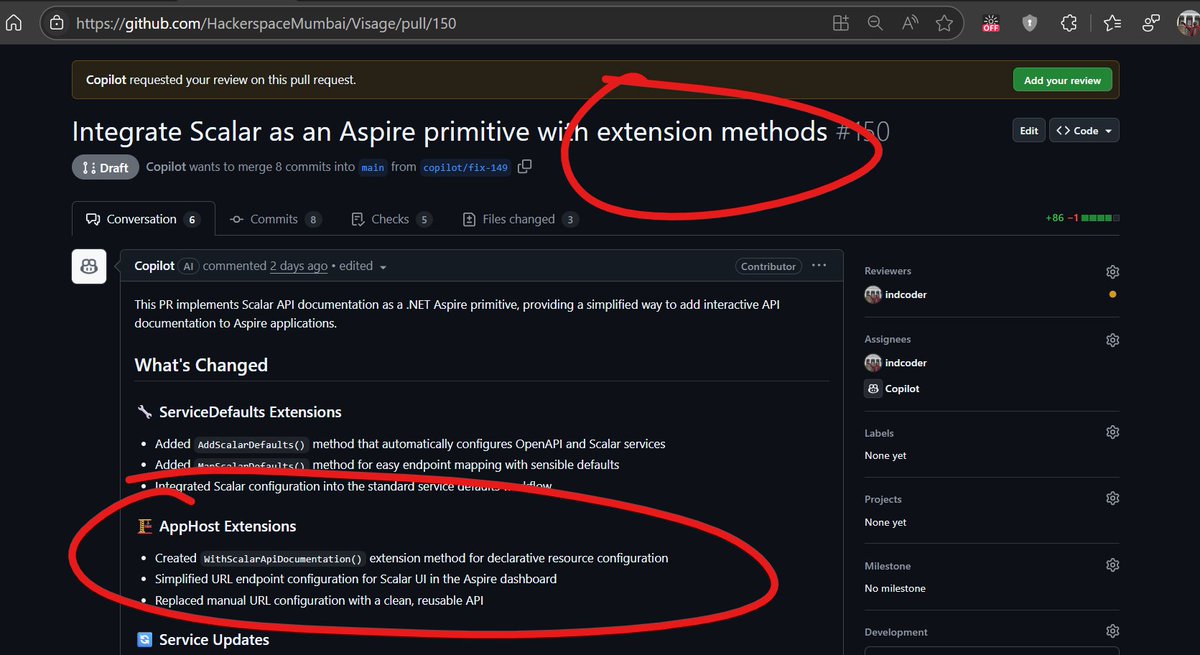Click the red OFF extension icon
This screenshot has width=1200, height=655.
pyautogui.click(x=991, y=22)
